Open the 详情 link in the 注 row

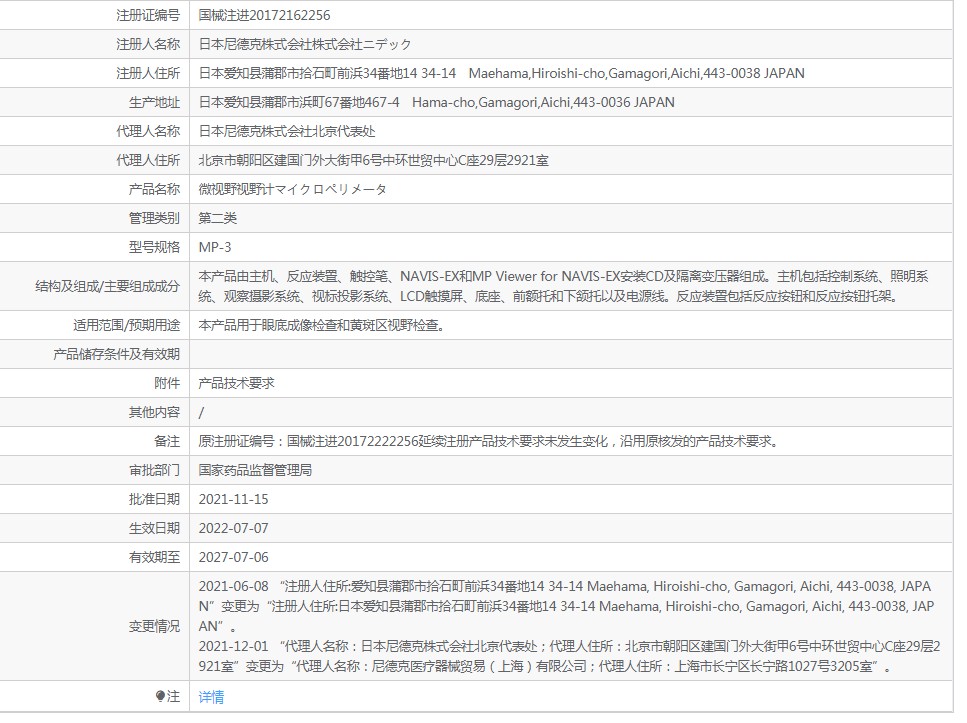(x=211, y=697)
